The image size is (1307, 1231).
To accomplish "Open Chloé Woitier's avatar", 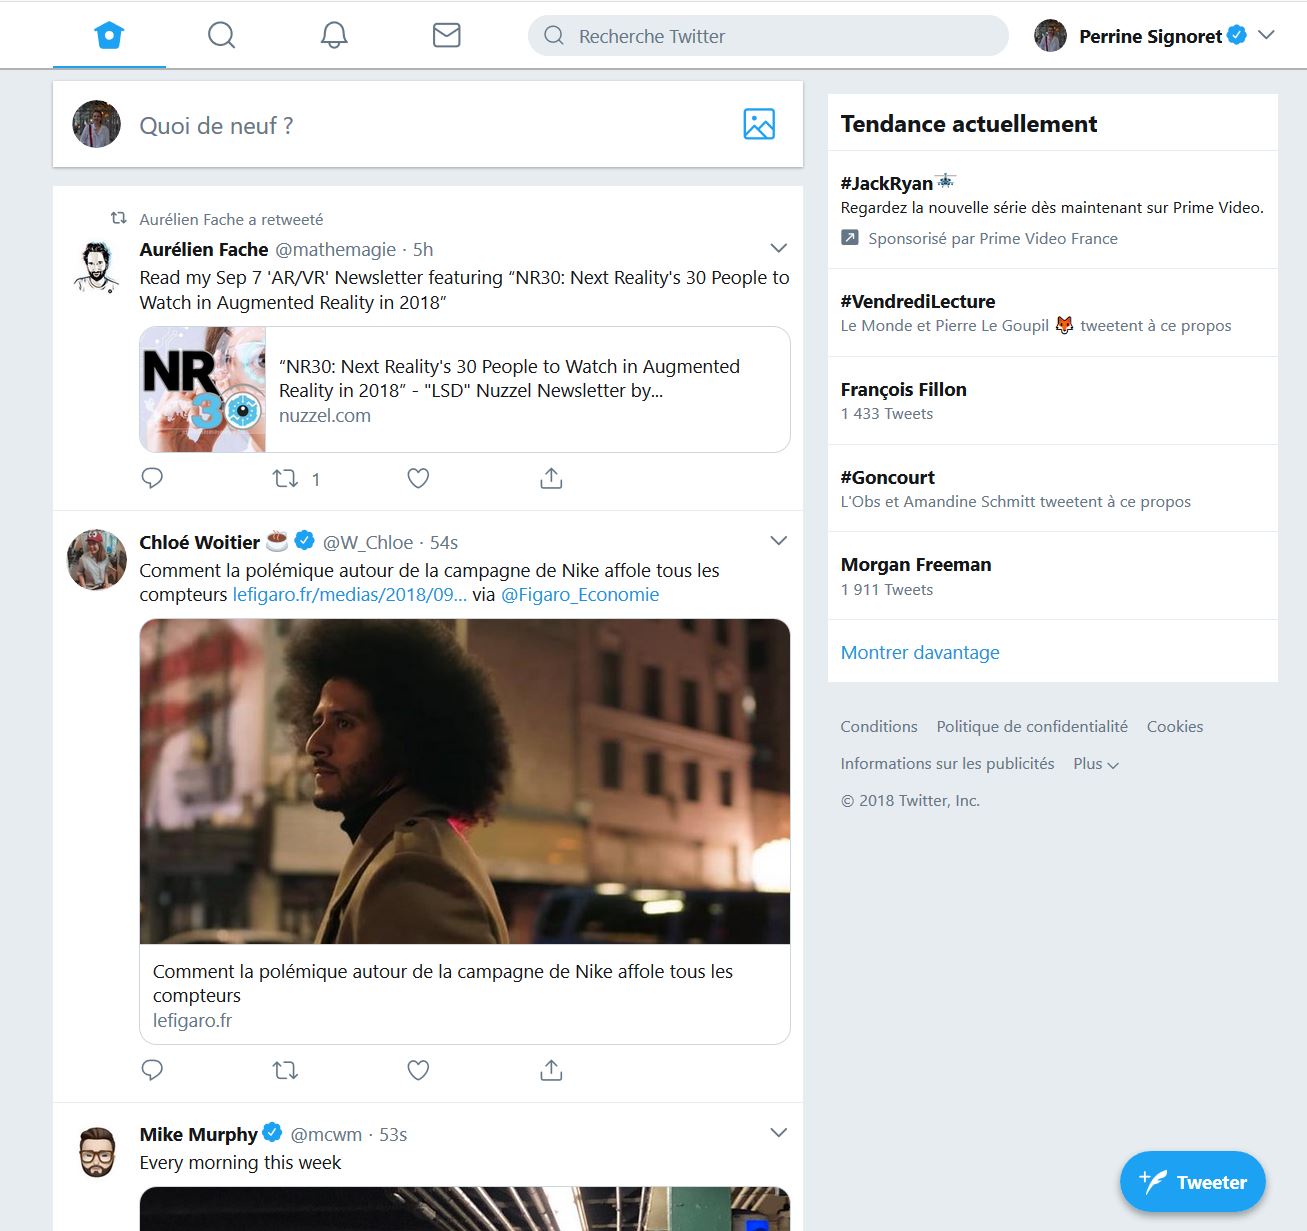I will click(96, 559).
